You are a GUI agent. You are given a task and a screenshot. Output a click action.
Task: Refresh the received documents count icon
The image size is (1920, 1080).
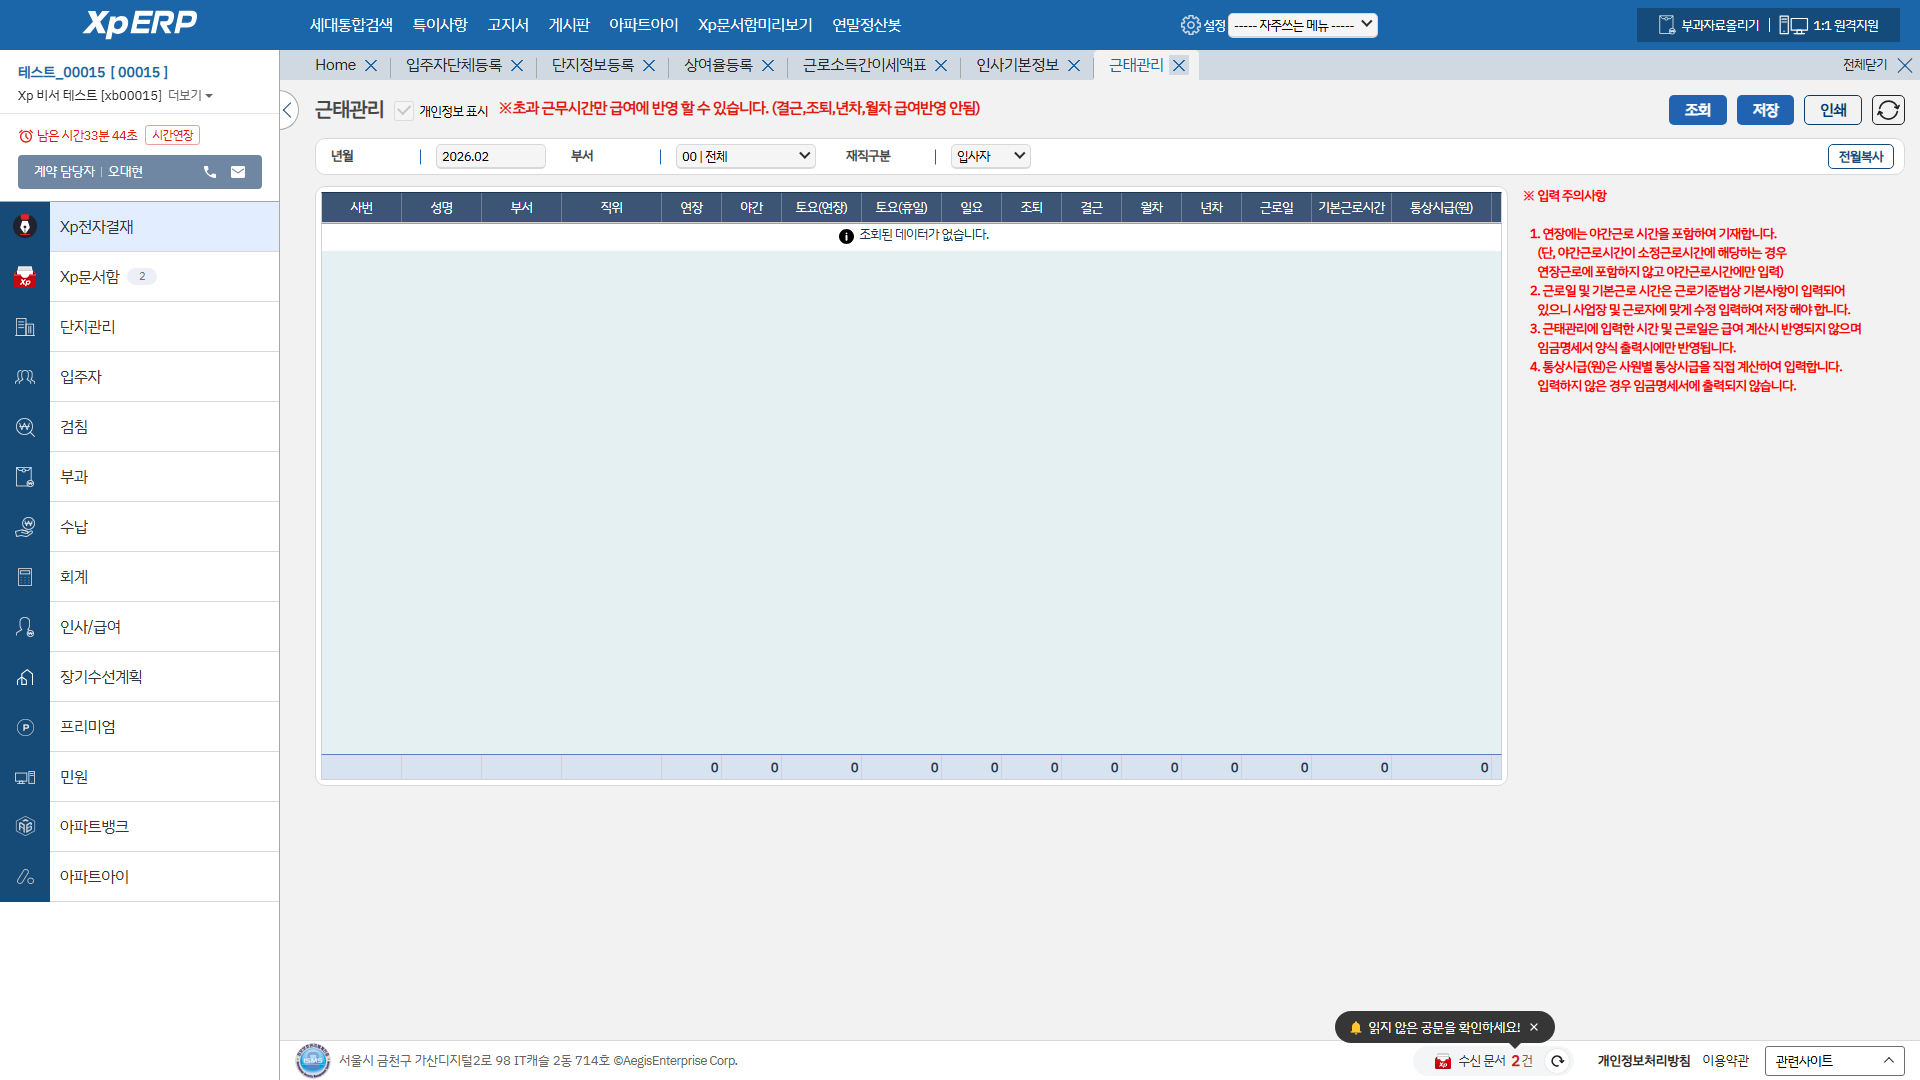click(1557, 1061)
